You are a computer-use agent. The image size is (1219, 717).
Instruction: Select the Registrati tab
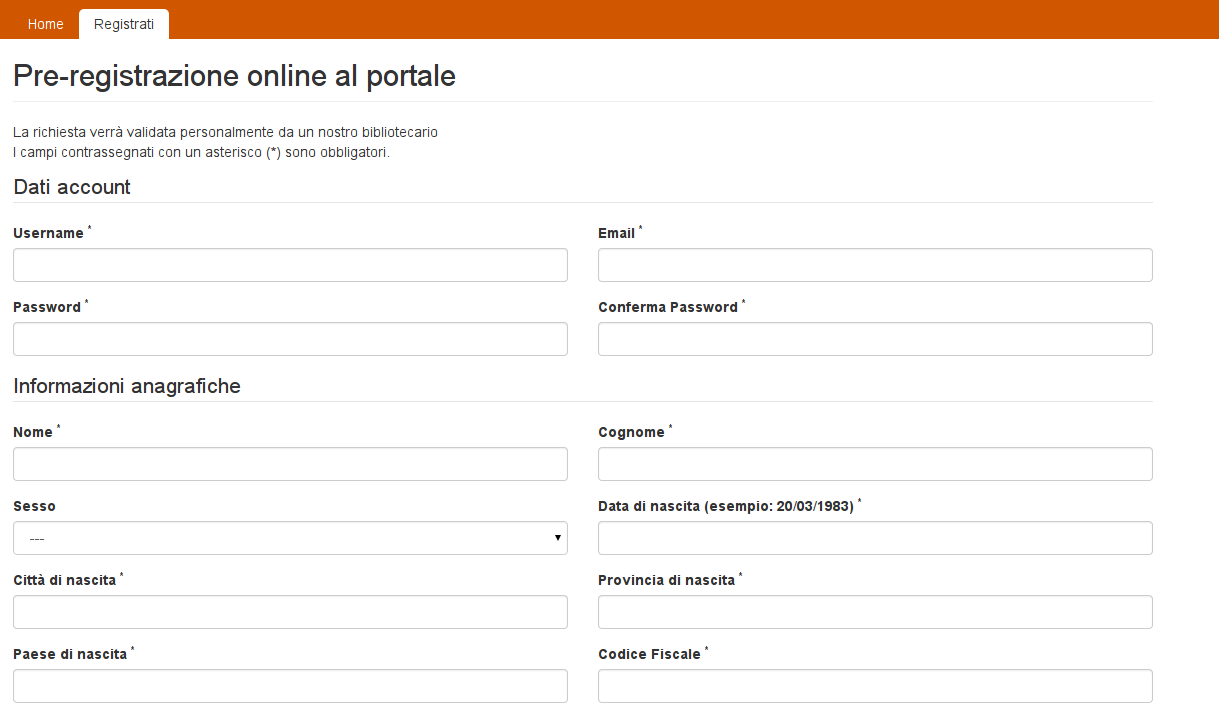point(123,23)
